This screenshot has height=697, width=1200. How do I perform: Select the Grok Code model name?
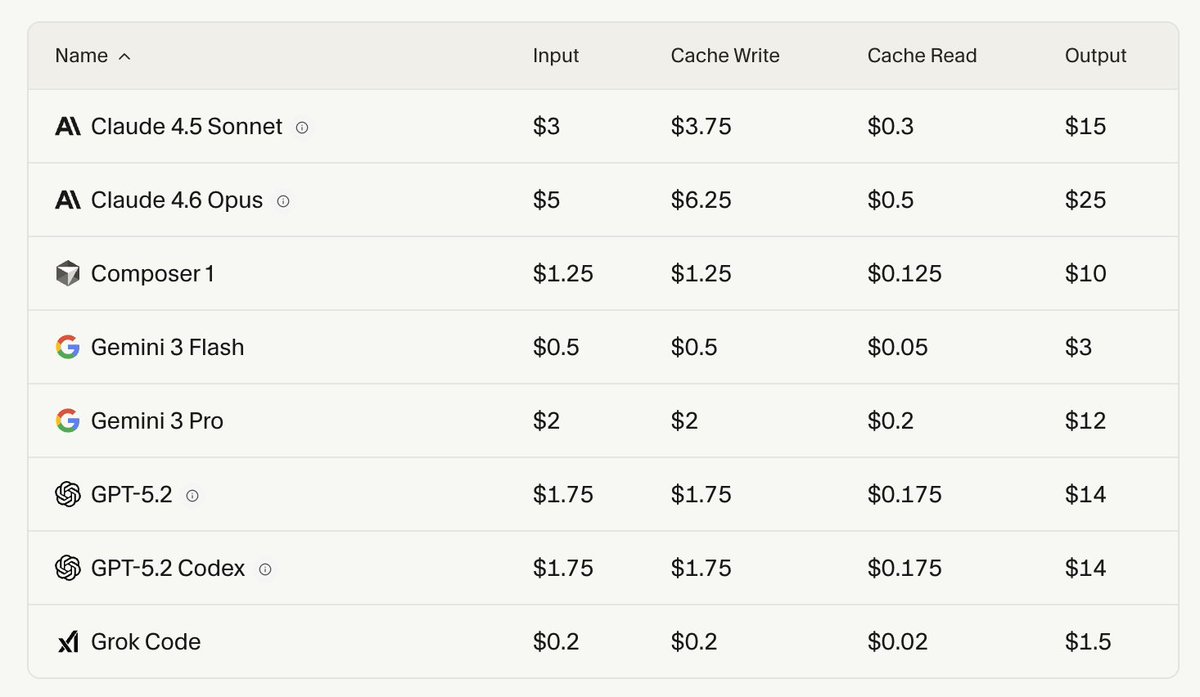tap(146, 642)
